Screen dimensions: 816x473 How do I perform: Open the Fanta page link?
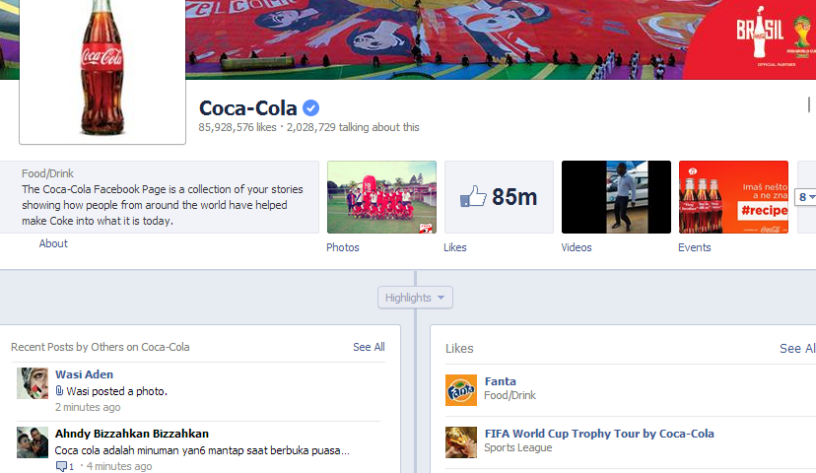click(500, 381)
